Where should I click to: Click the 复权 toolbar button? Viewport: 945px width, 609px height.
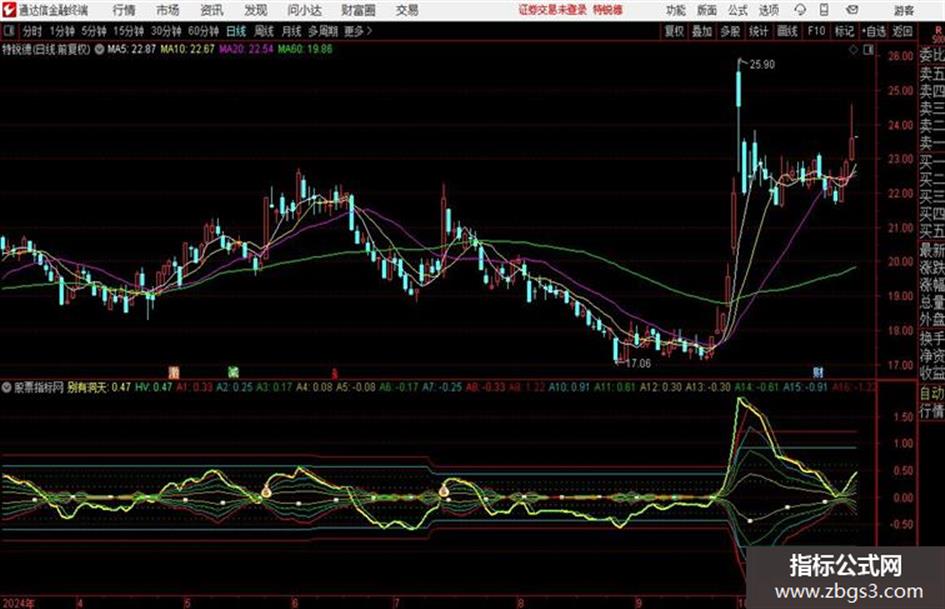tap(674, 31)
